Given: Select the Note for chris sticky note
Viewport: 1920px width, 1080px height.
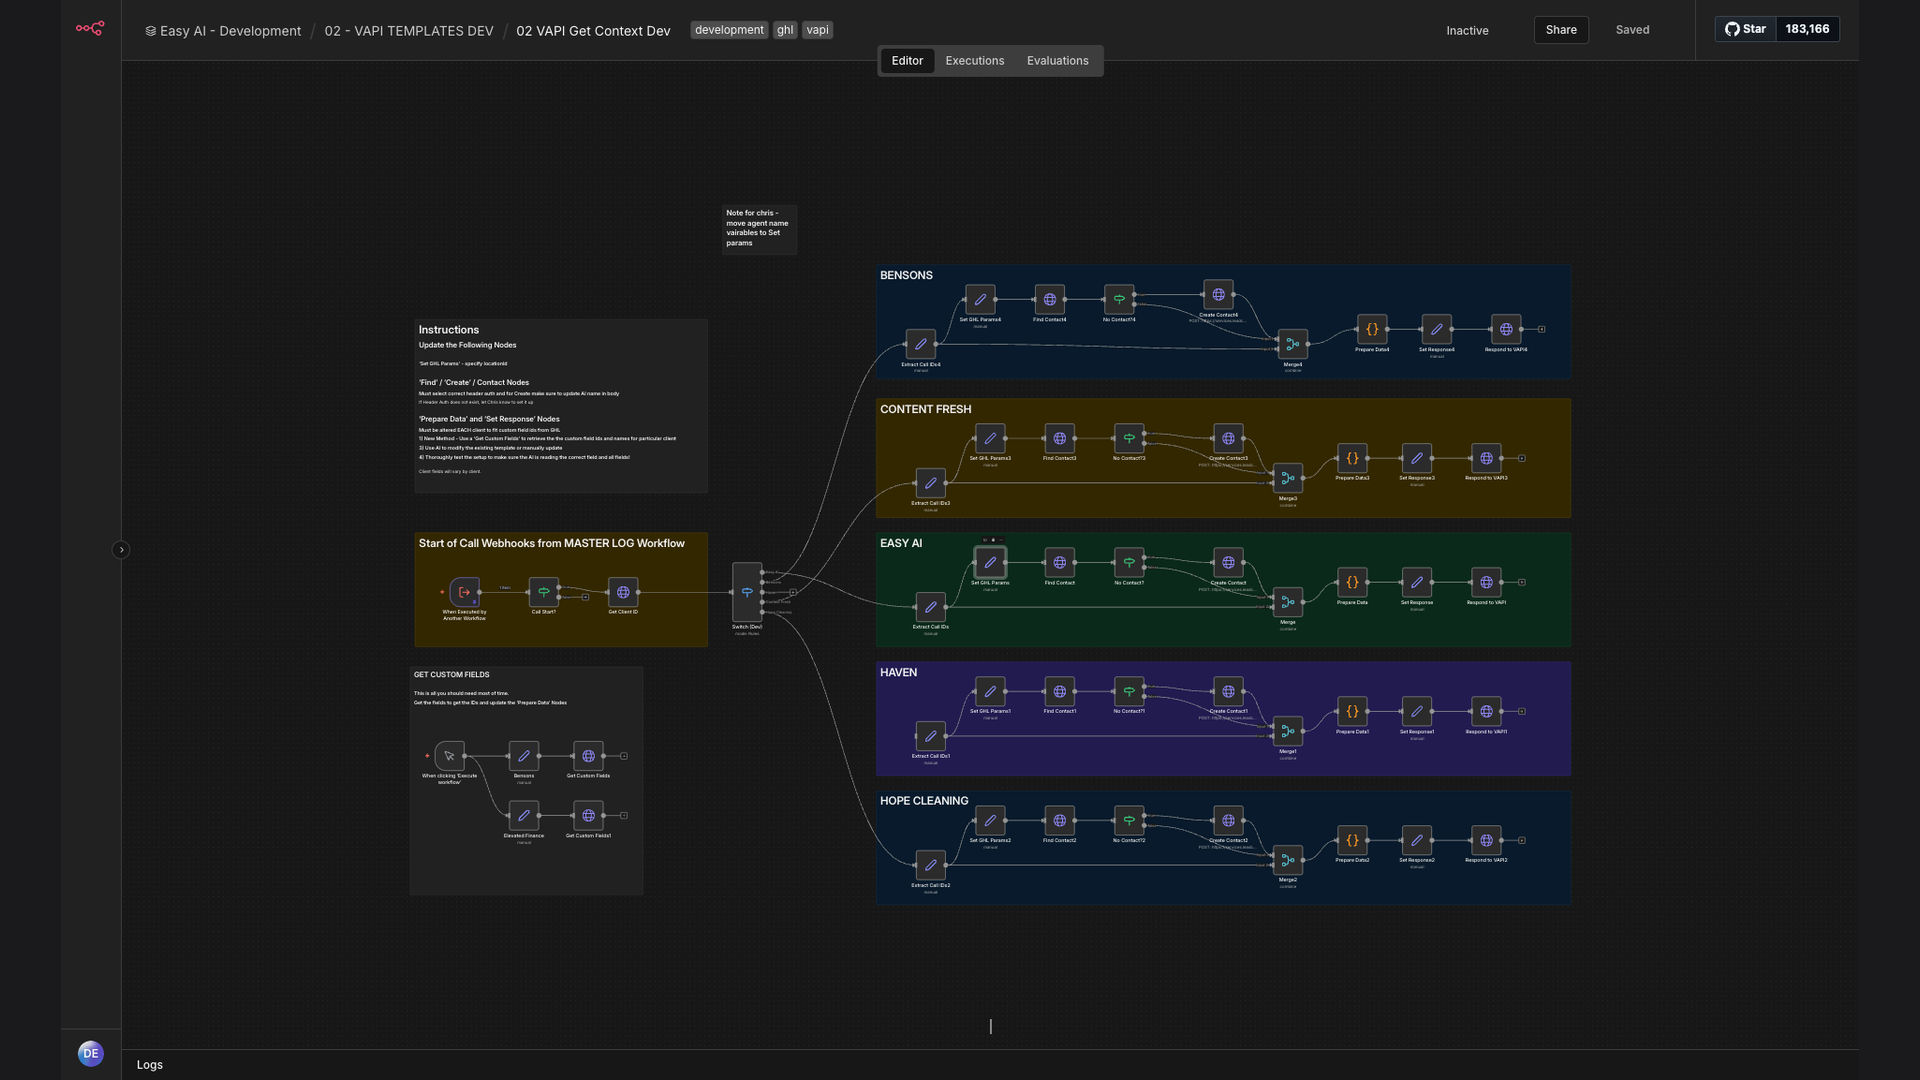Looking at the screenshot, I should tap(759, 229).
